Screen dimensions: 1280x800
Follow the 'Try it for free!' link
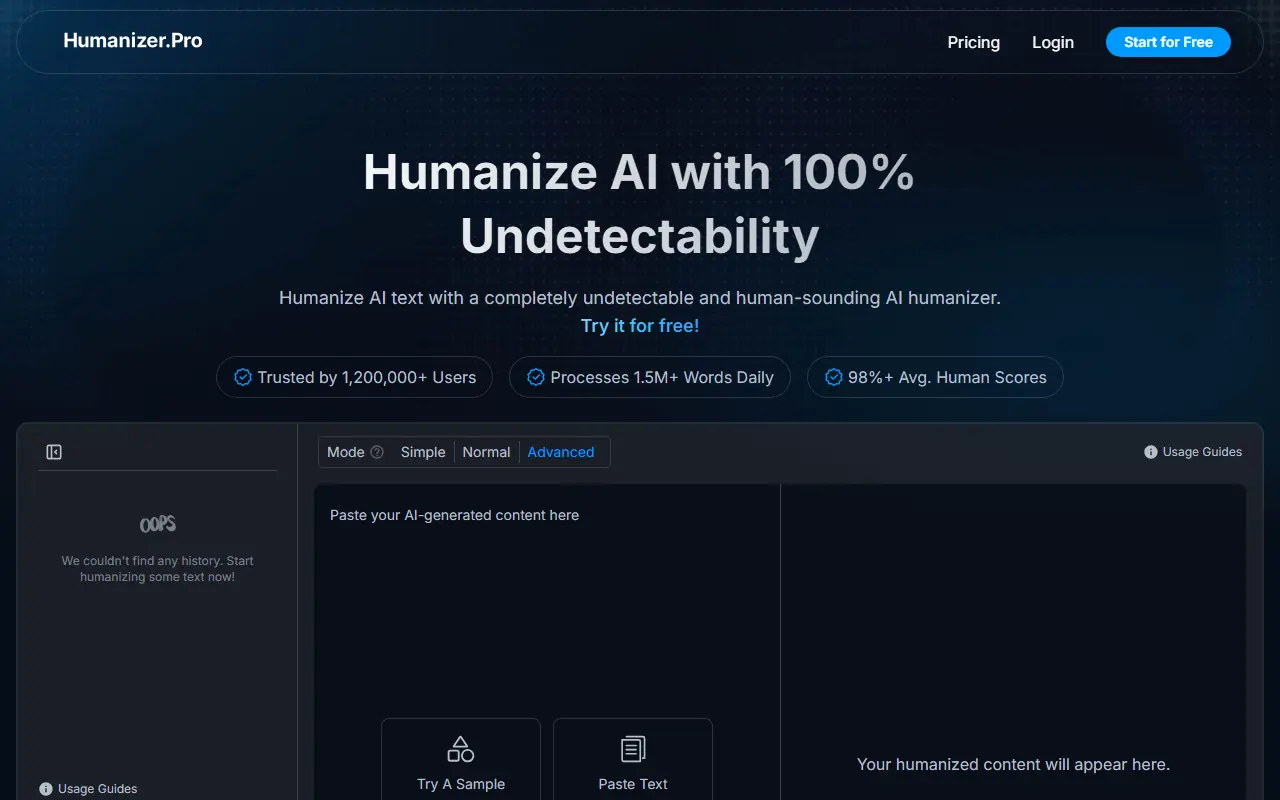[640, 326]
